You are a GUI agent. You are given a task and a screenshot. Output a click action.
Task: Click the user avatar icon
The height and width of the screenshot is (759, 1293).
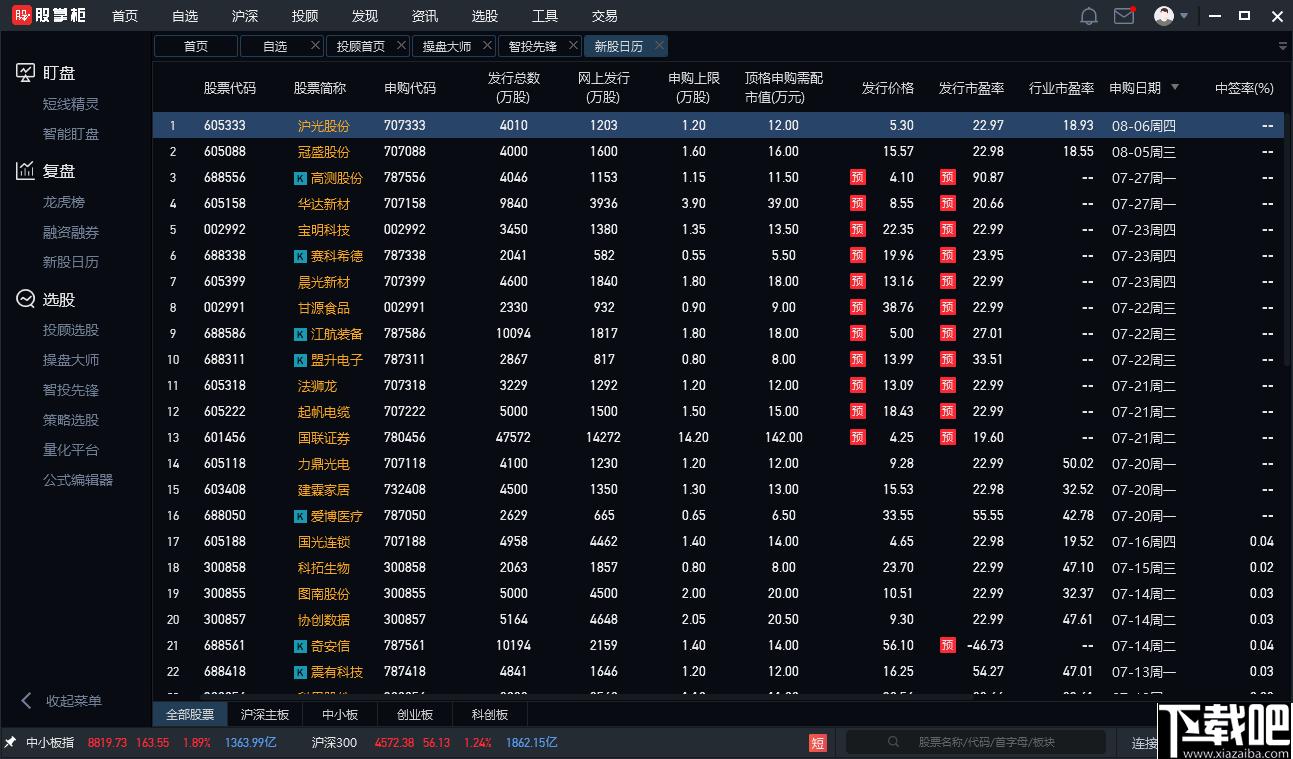click(x=1164, y=16)
